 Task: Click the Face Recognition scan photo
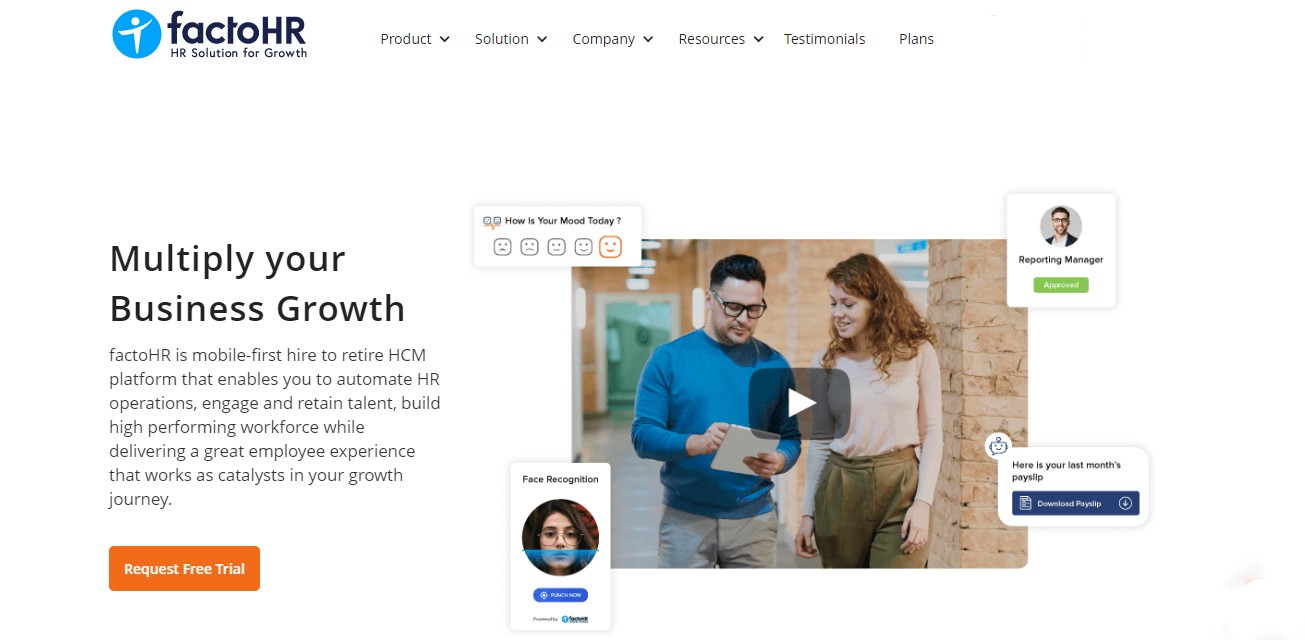pos(560,536)
